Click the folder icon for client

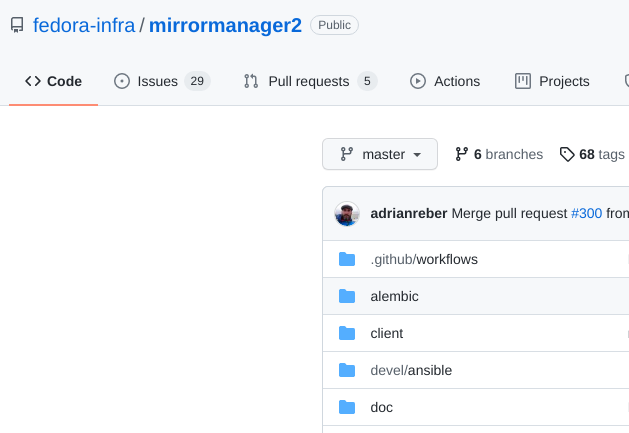(x=347, y=333)
